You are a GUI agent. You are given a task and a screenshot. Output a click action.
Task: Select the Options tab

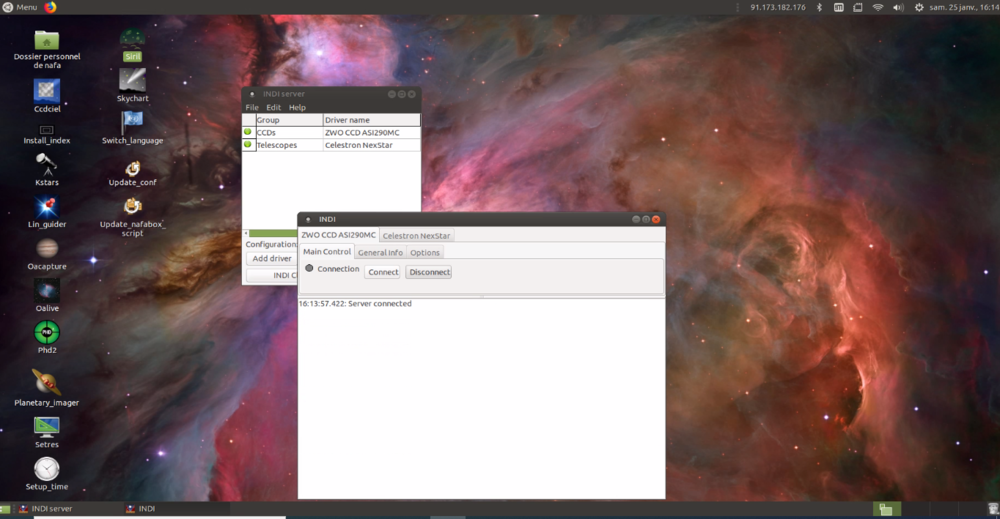click(x=425, y=252)
